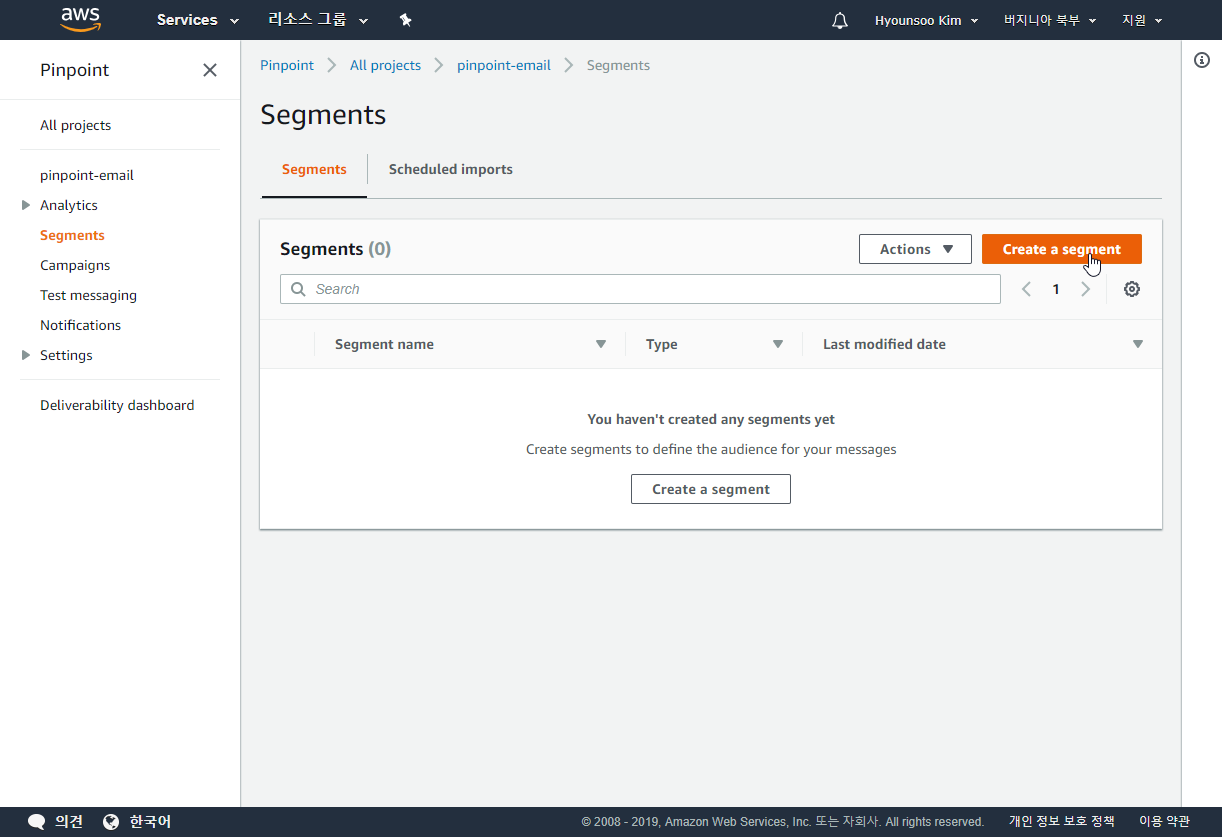The height and width of the screenshot is (837, 1222).
Task: Click white Create a segment button
Action: pyautogui.click(x=711, y=489)
